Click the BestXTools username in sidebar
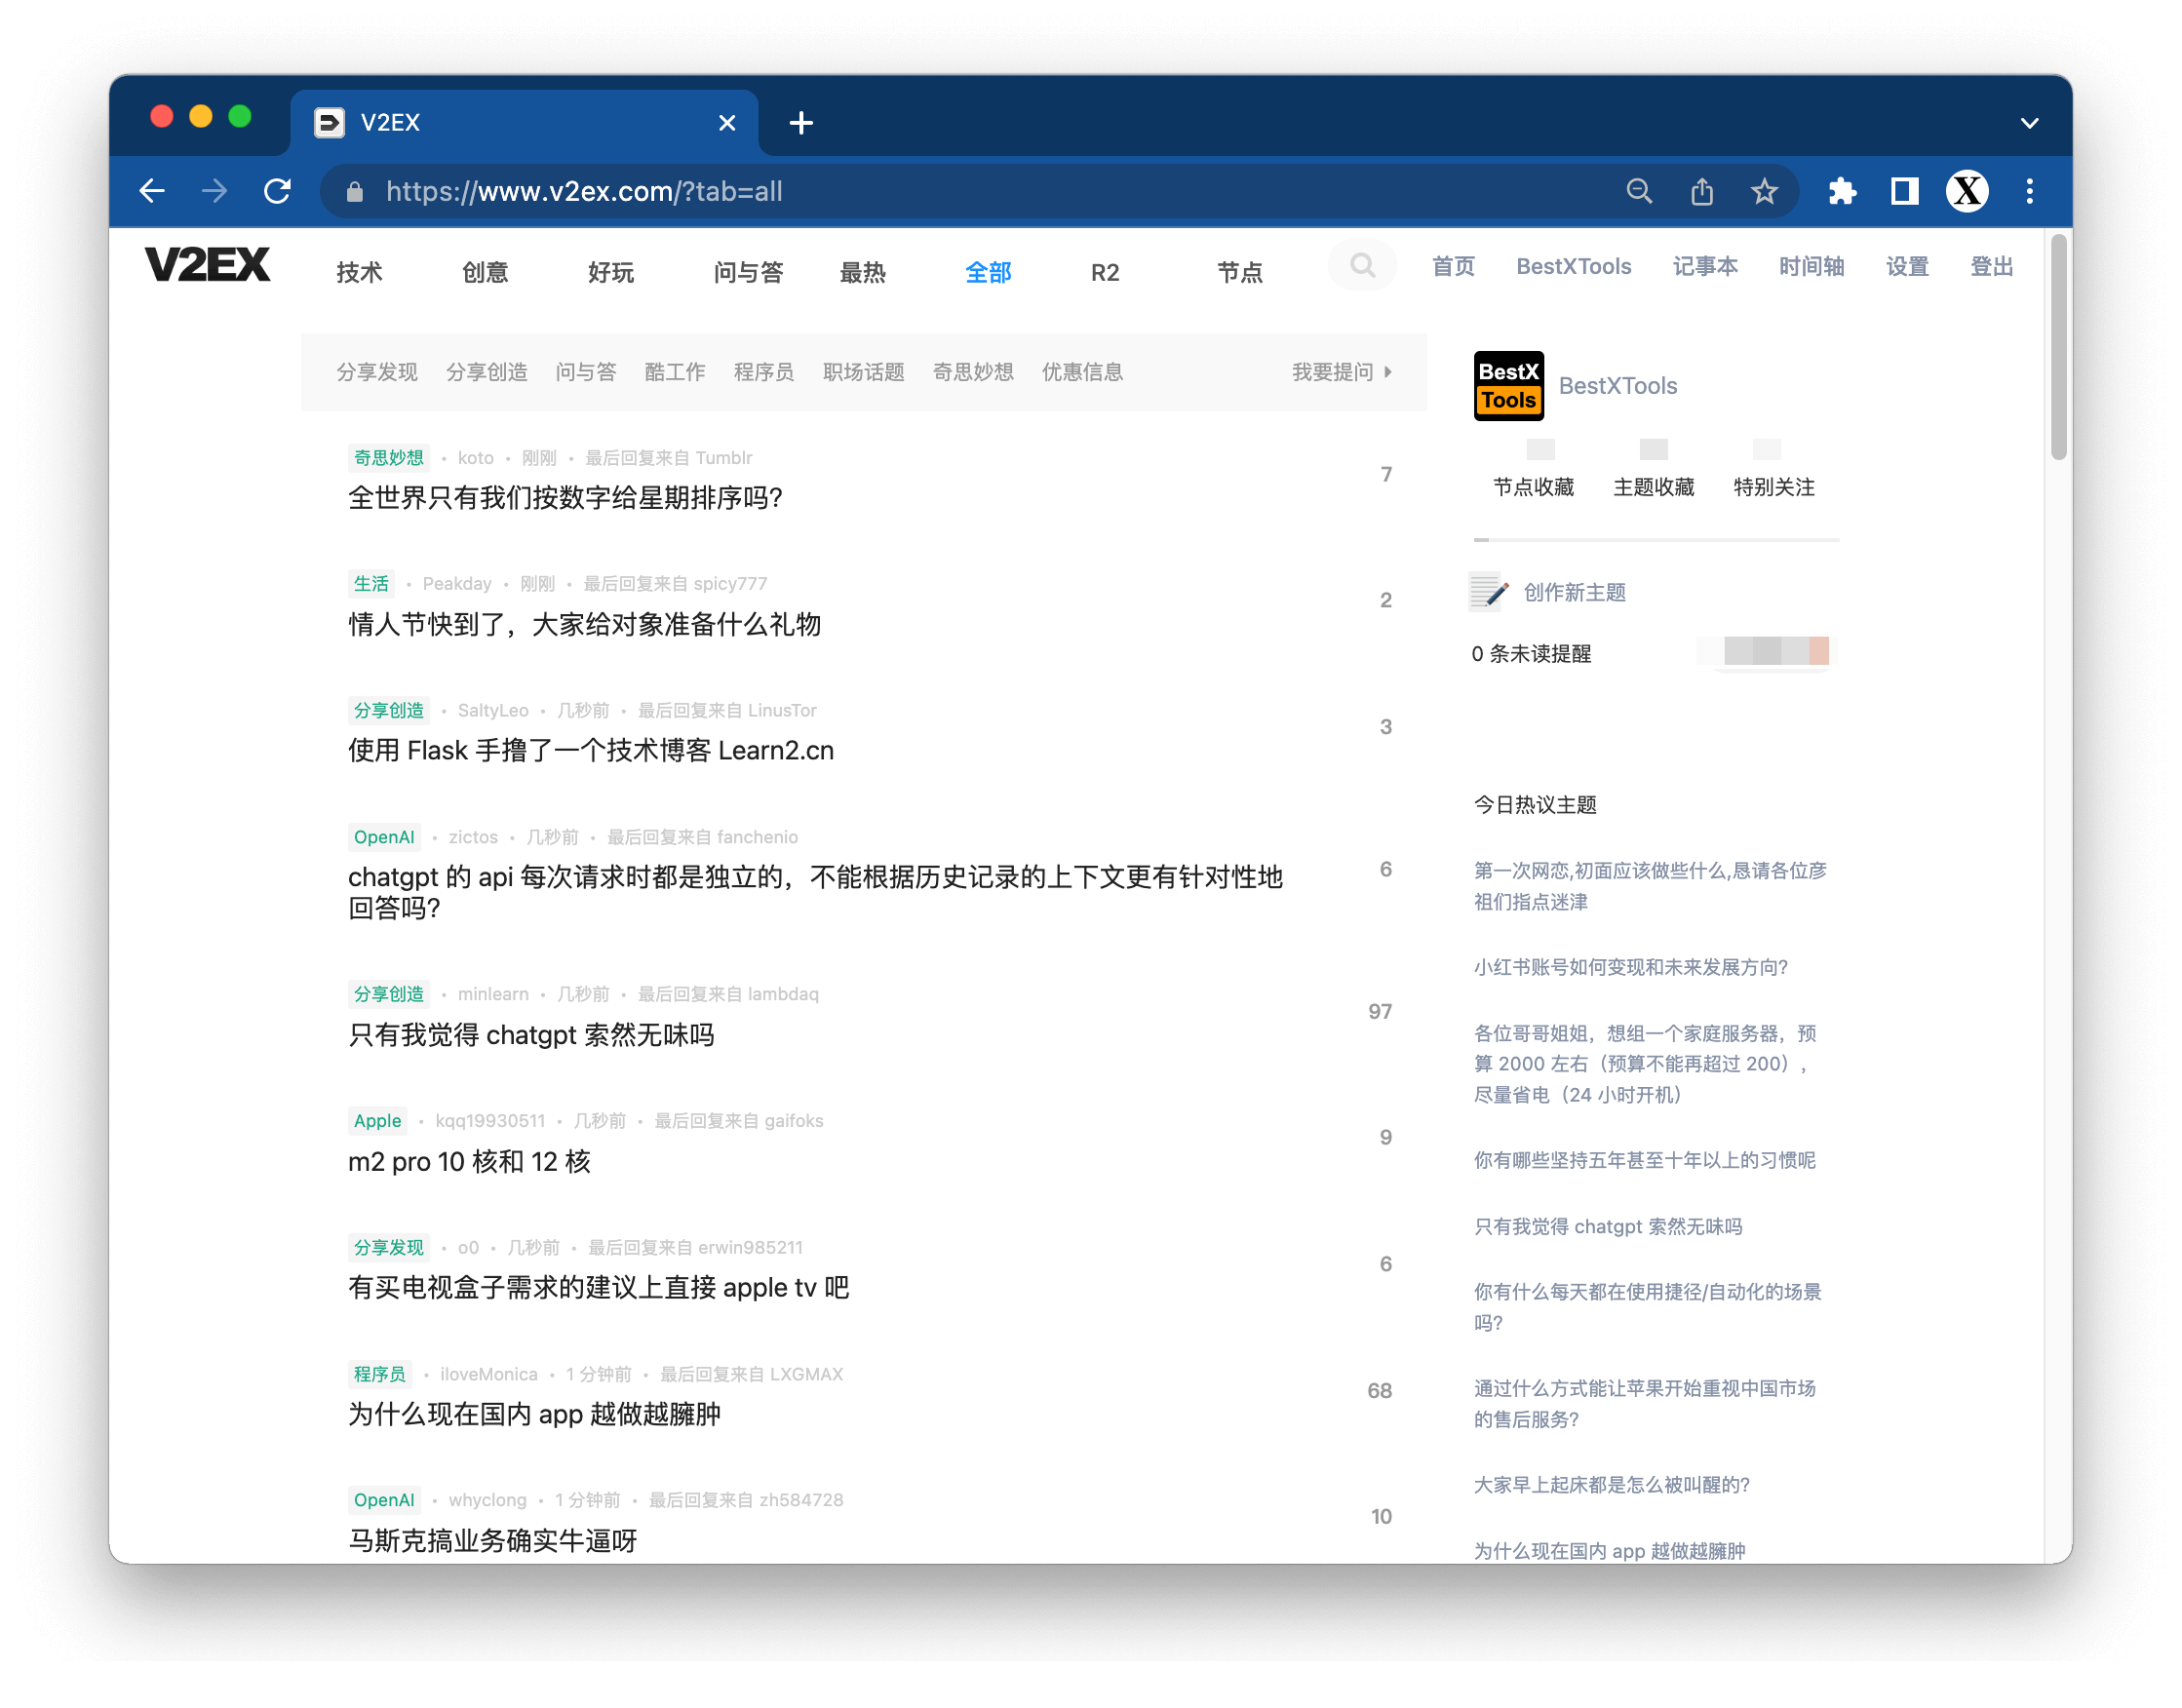Image resolution: width=2182 pixels, height=1708 pixels. (x=1617, y=386)
